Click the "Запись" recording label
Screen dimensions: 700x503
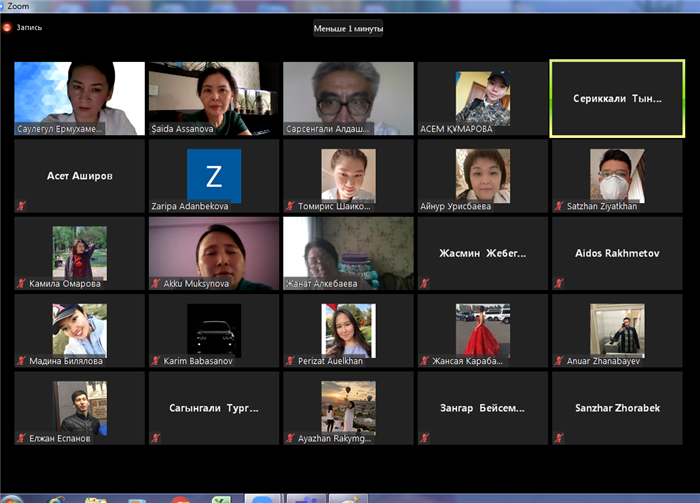tap(29, 27)
